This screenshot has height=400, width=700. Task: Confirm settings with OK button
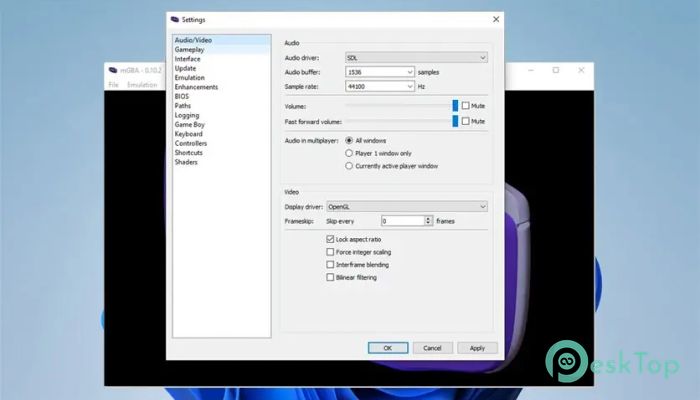[388, 348]
